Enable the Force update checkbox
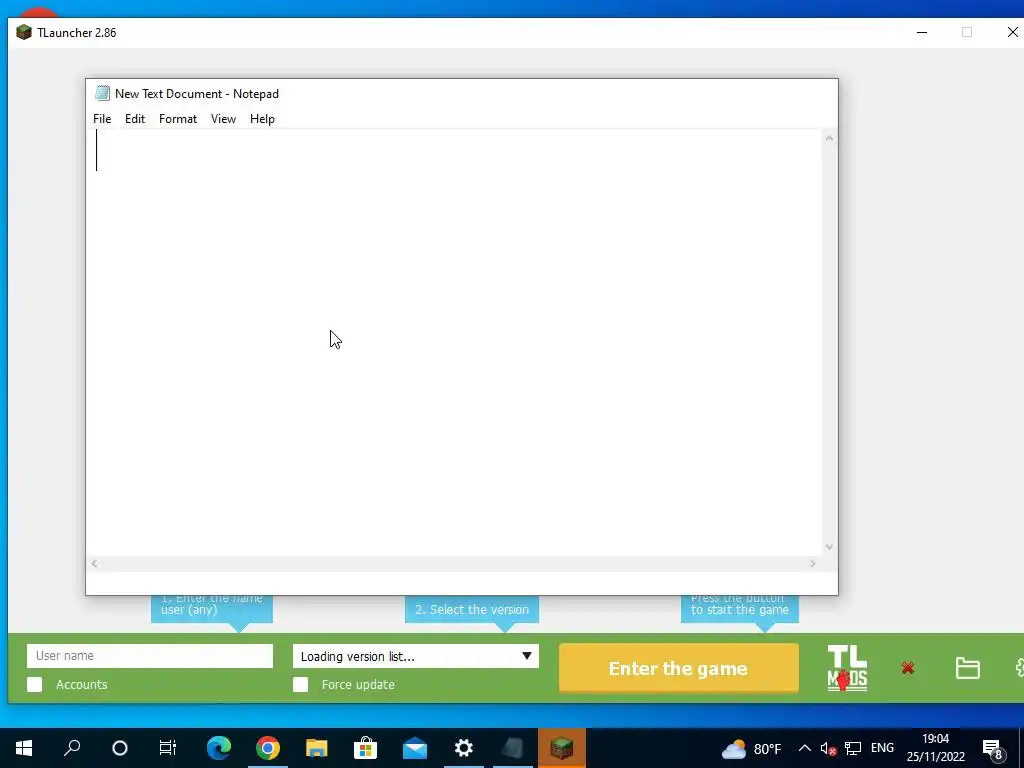 pos(300,684)
